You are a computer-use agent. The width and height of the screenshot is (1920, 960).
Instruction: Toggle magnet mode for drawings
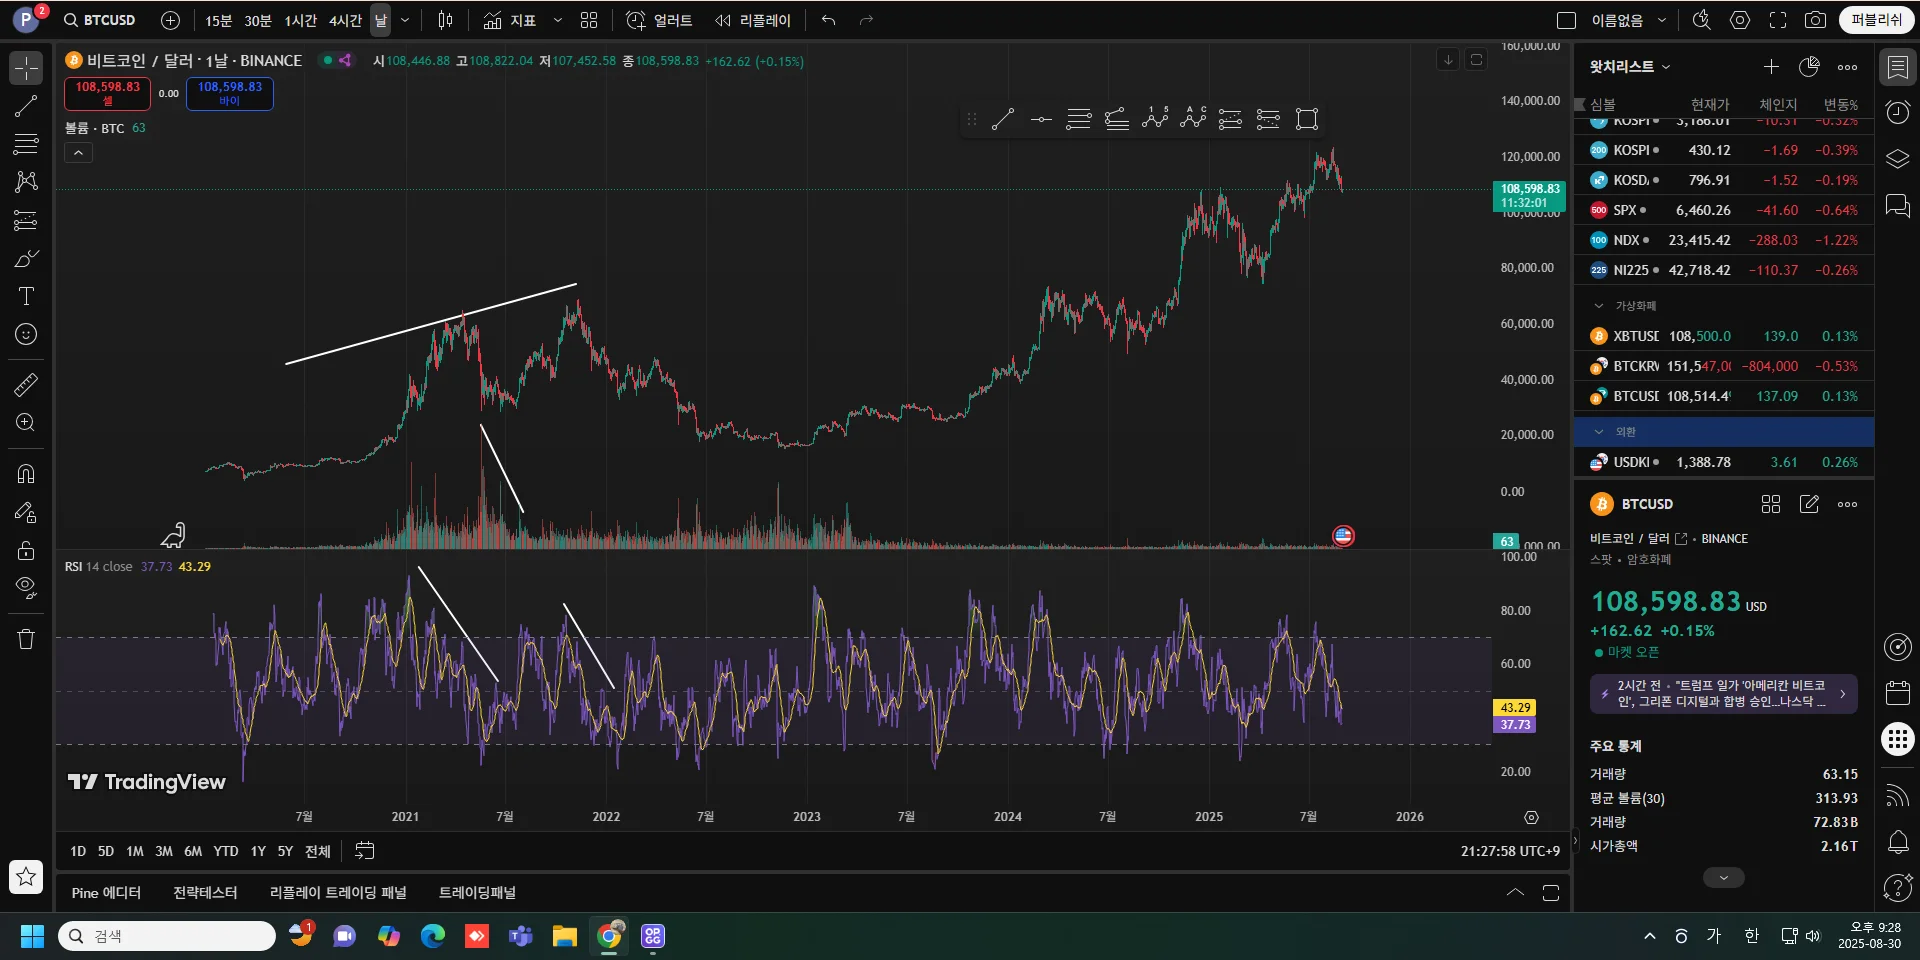click(26, 474)
